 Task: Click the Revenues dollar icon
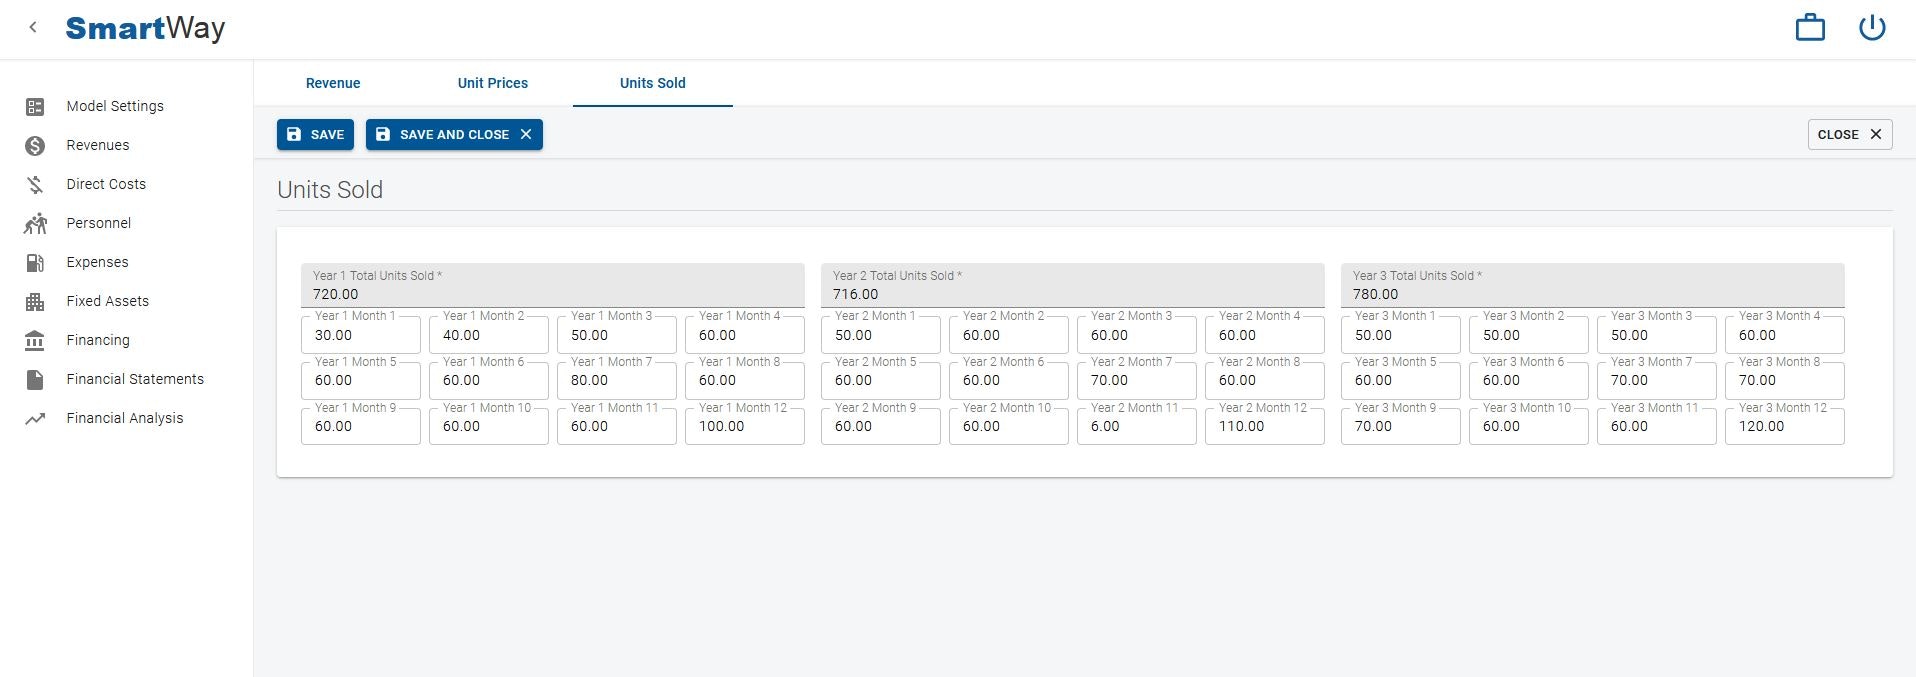35,146
